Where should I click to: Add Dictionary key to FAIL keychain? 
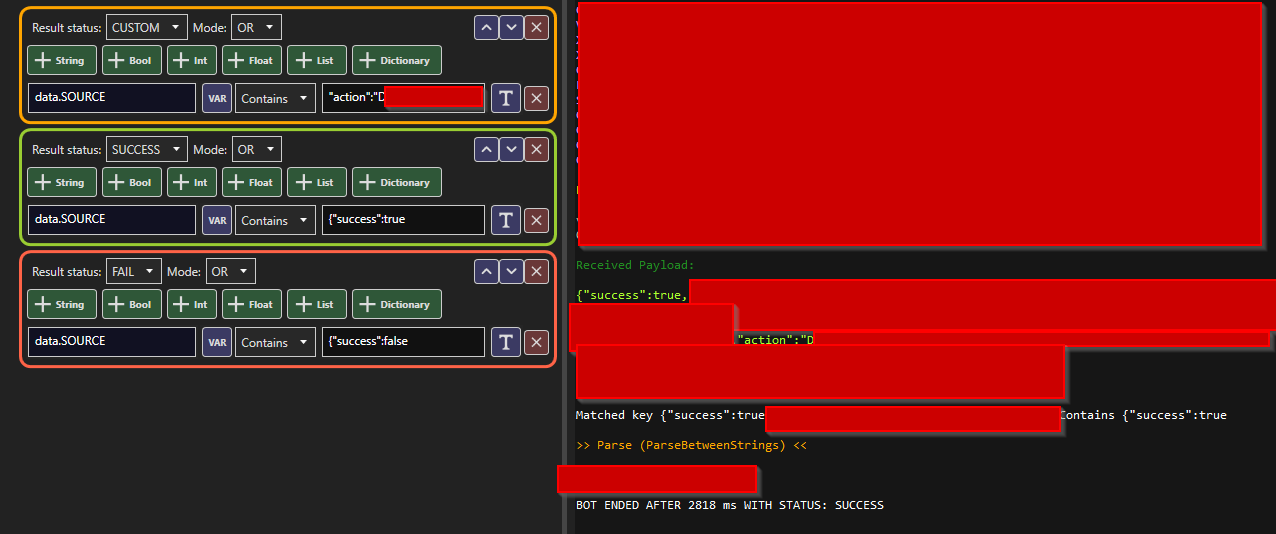pyautogui.click(x=397, y=304)
